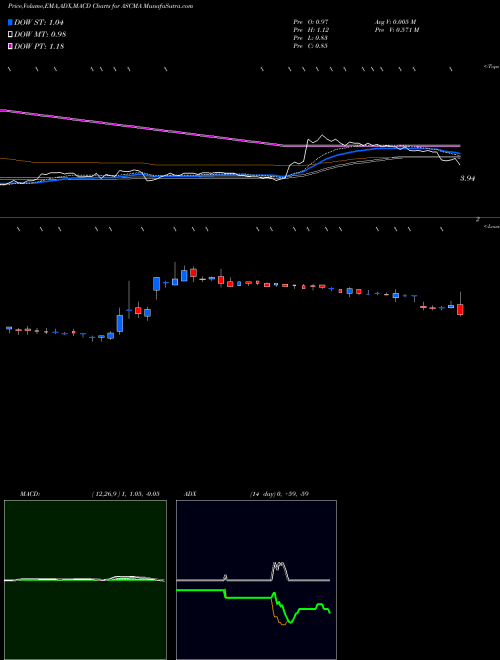Click the 'Pre C: 0.85' close value
This screenshot has width=500, height=660.
pyautogui.click(x=311, y=46)
